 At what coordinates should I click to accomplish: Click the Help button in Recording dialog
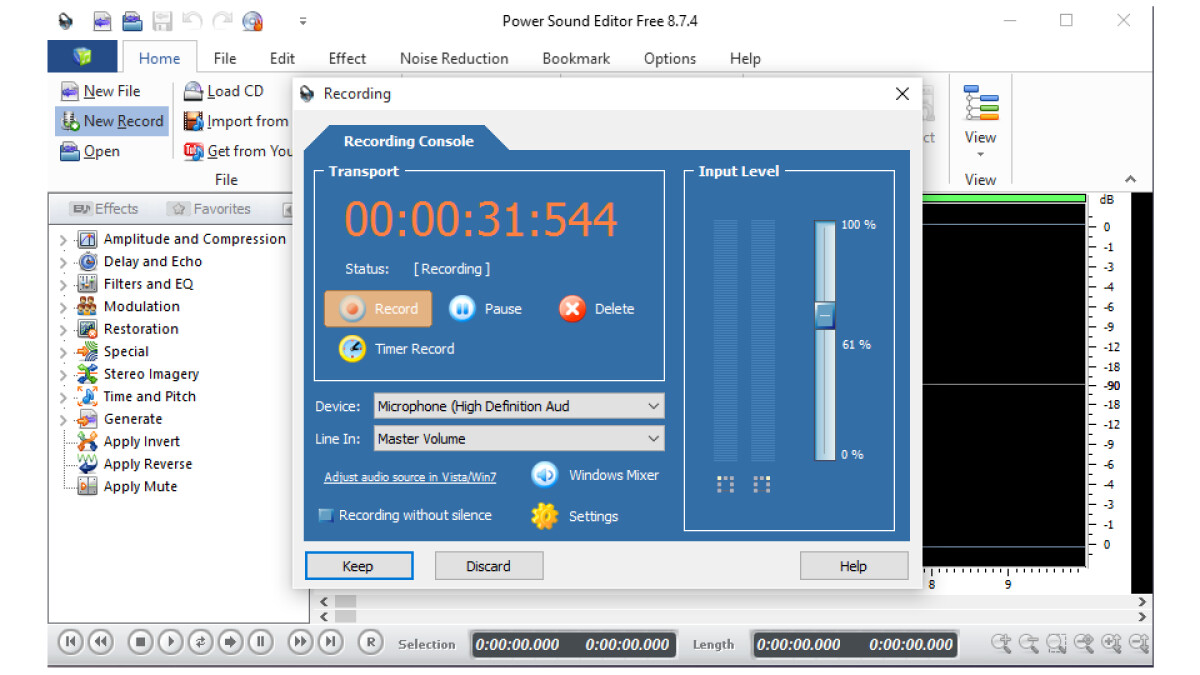point(853,566)
